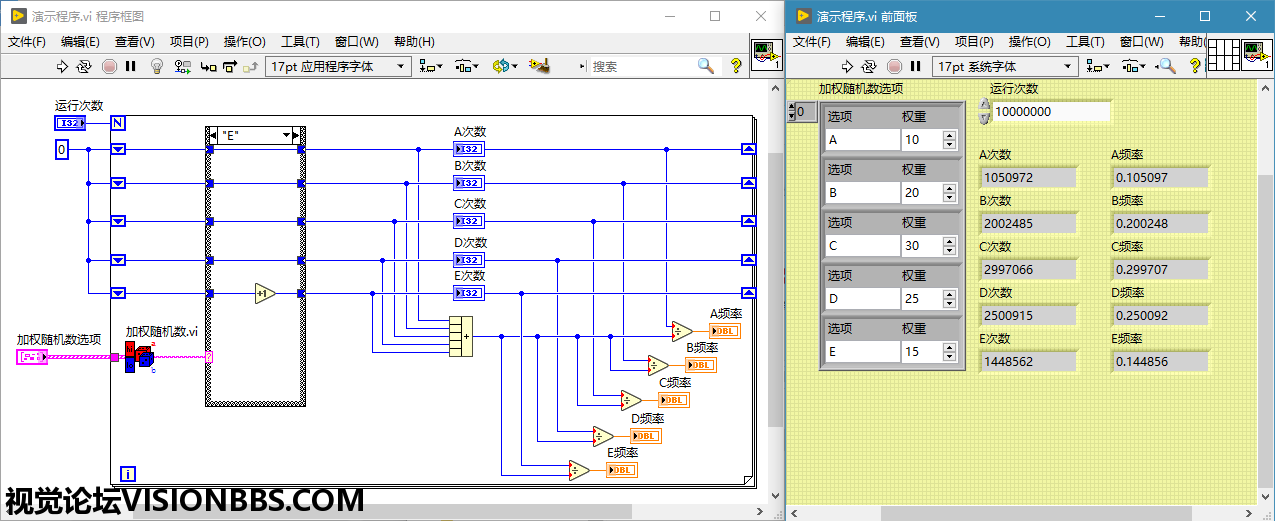Click the 运行次数 numeric increment stepper

coord(984,105)
